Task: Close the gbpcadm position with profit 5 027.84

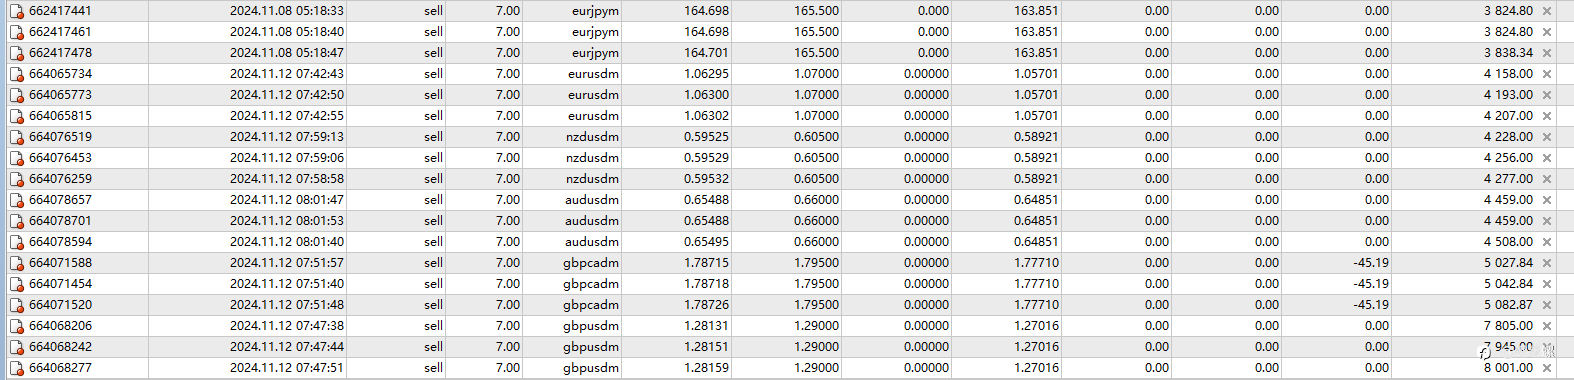Action: click(x=1547, y=263)
